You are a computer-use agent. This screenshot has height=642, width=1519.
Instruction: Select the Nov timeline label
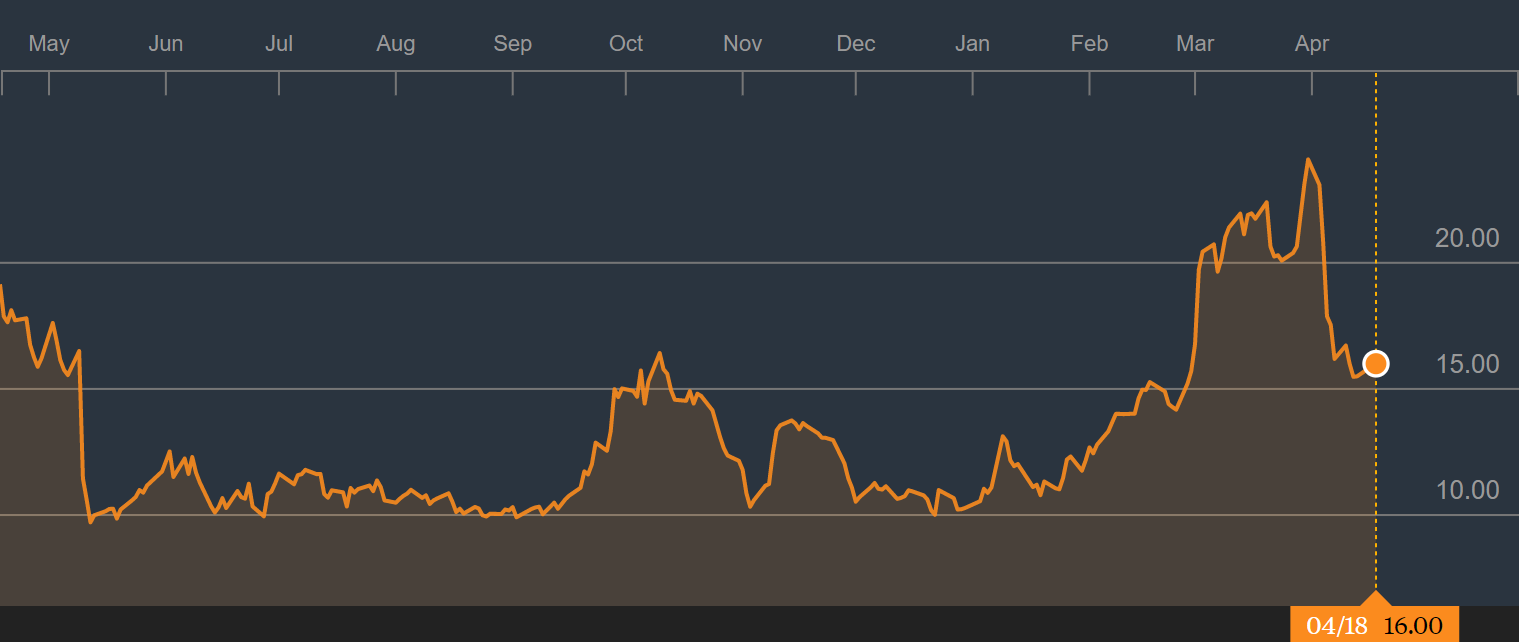click(742, 44)
